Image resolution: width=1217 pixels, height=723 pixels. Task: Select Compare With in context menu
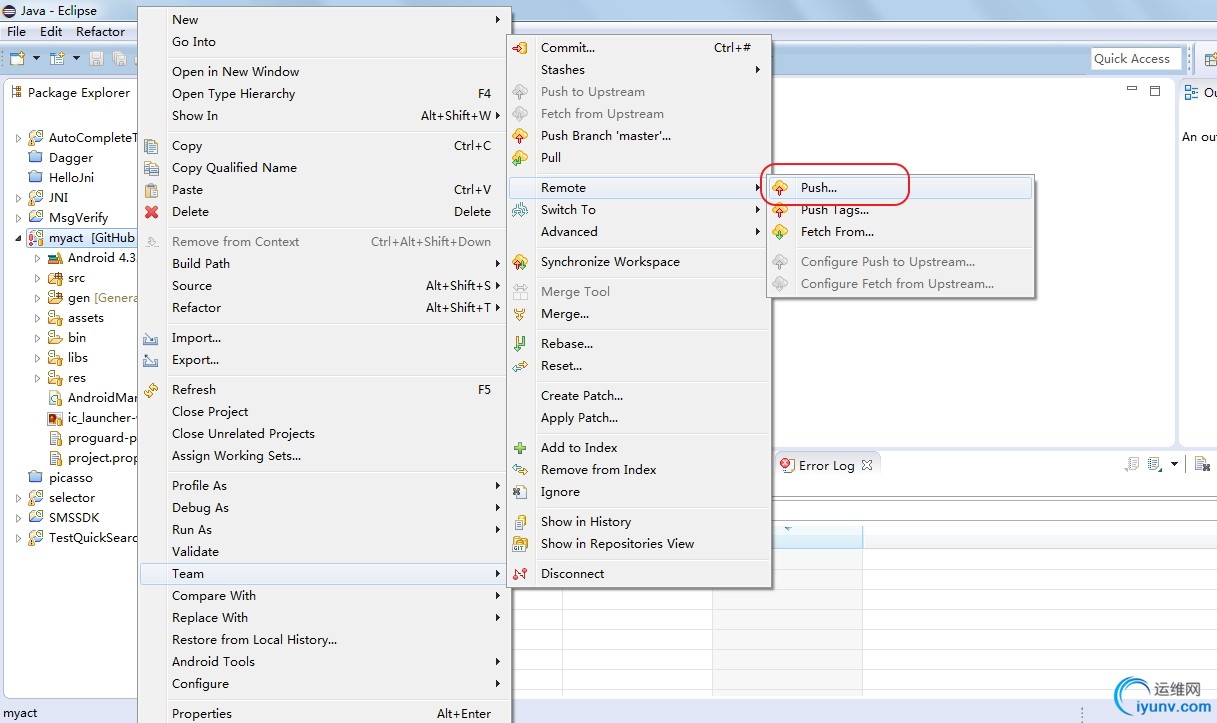(324, 596)
